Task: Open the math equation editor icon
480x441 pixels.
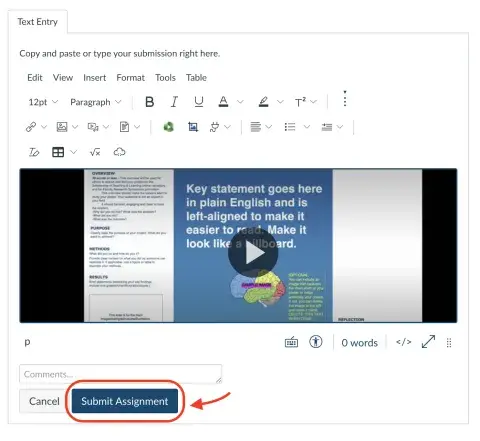Action: [x=95, y=152]
